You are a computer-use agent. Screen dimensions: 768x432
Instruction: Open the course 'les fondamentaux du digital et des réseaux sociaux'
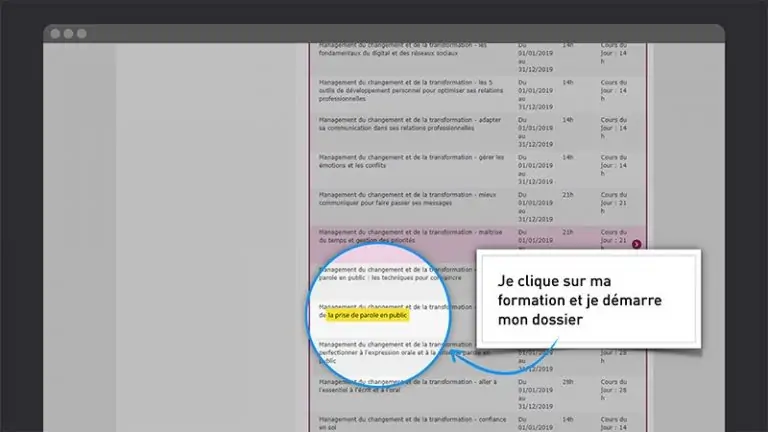click(403, 49)
